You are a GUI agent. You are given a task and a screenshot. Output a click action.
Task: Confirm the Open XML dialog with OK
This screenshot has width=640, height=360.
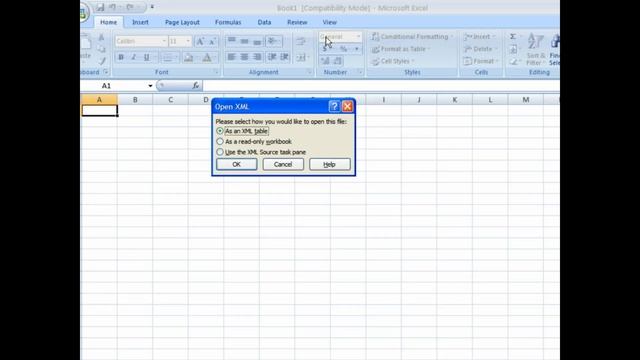click(237, 164)
